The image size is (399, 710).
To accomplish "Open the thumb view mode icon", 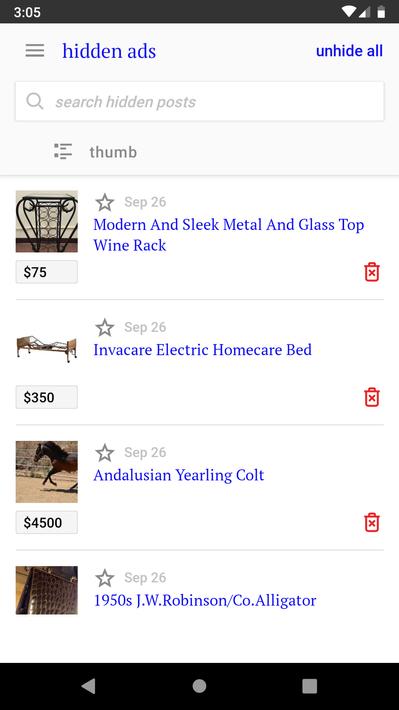I will [63, 152].
